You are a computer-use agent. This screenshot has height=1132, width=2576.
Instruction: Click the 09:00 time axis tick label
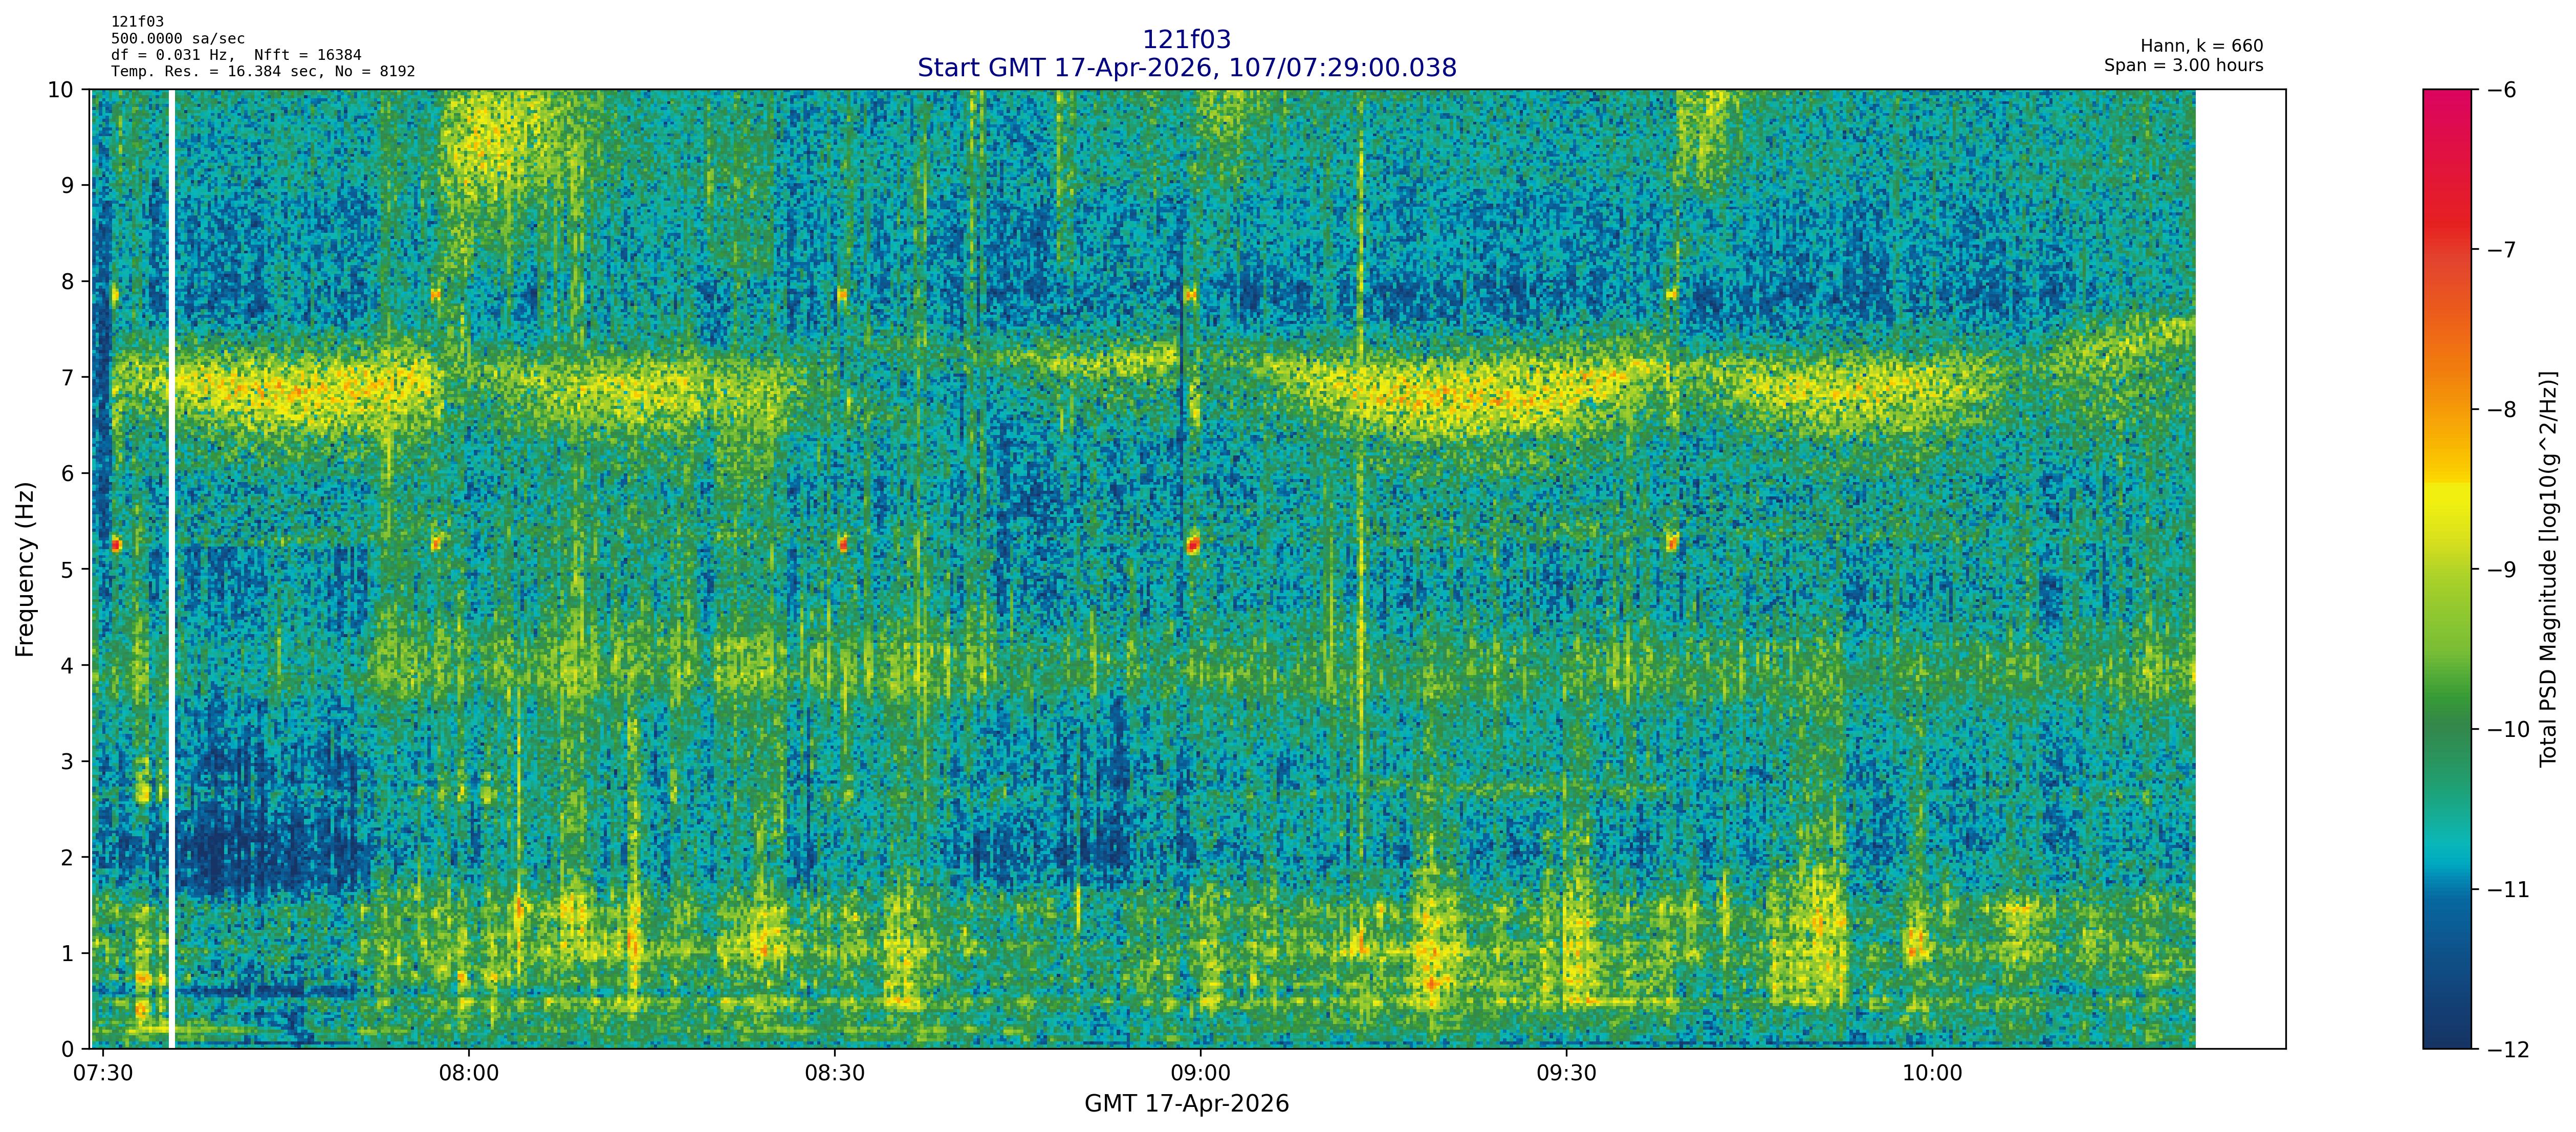[1200, 1074]
